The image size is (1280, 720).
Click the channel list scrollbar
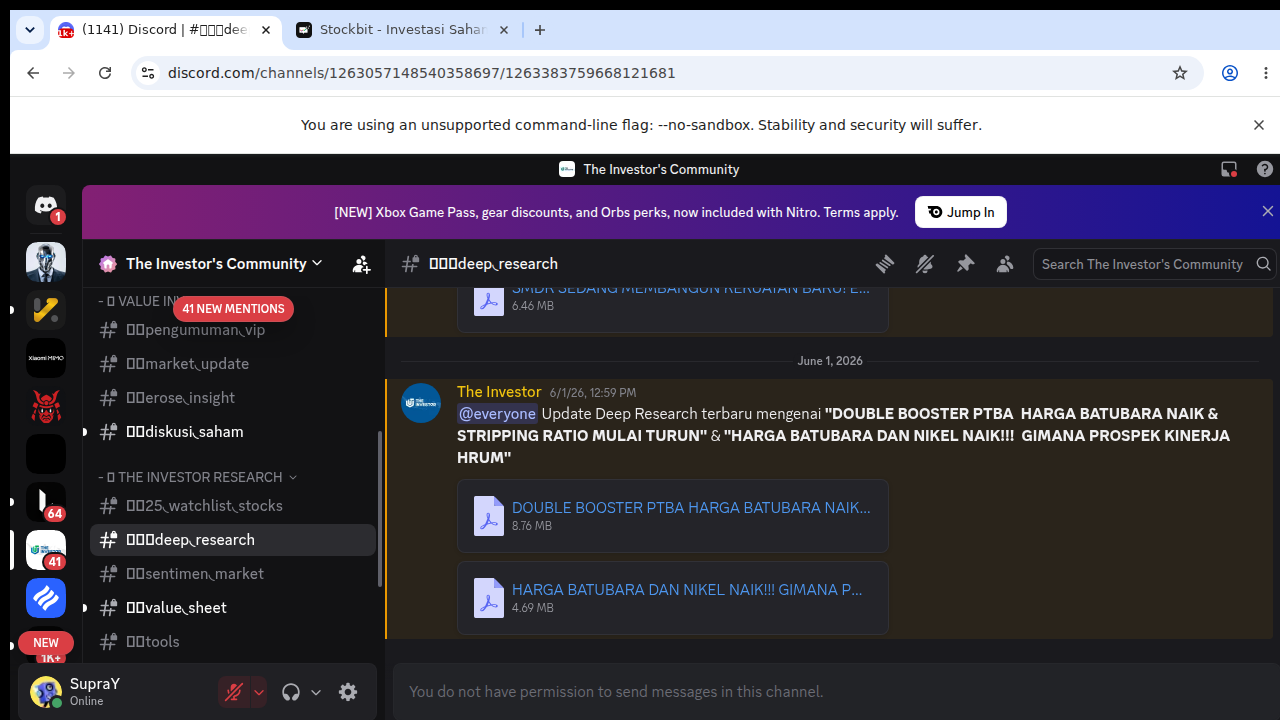click(380, 509)
